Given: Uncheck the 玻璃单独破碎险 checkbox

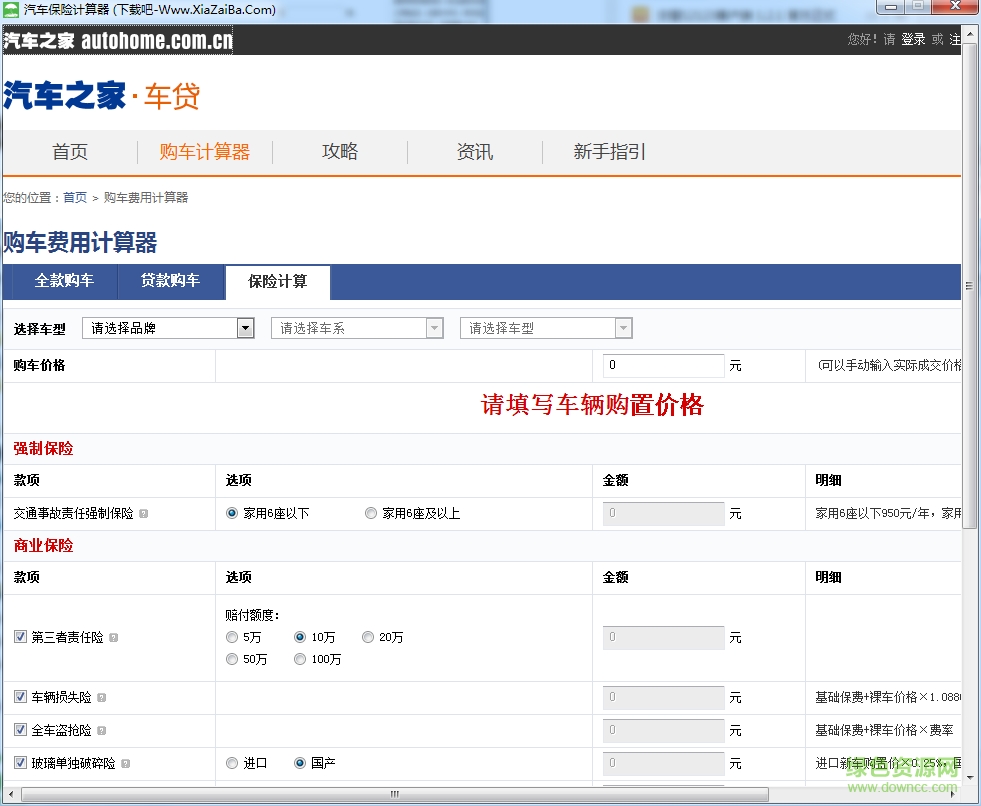Looking at the screenshot, I should pos(21,763).
